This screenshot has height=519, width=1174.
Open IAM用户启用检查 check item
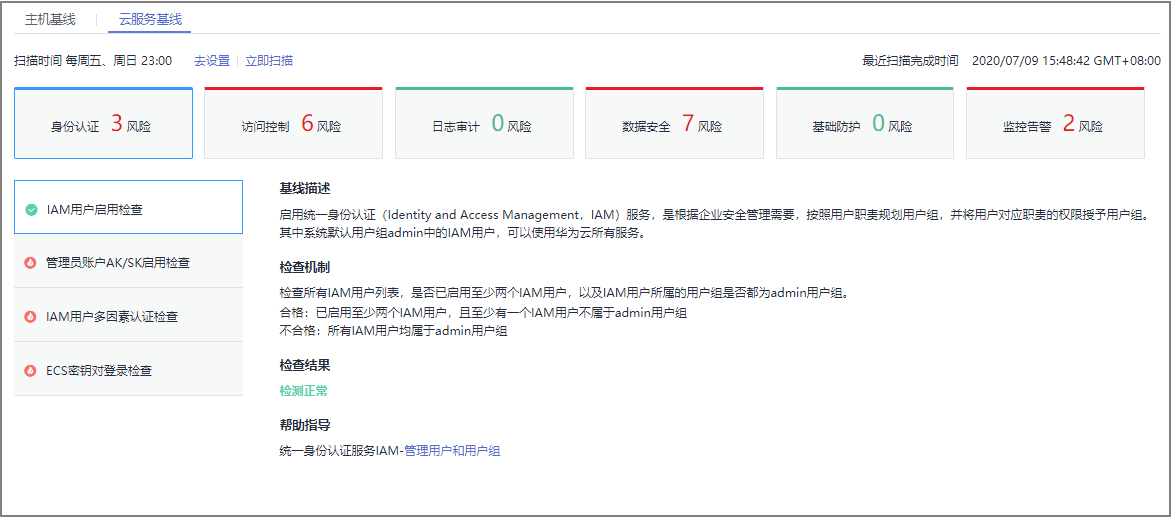click(x=128, y=207)
